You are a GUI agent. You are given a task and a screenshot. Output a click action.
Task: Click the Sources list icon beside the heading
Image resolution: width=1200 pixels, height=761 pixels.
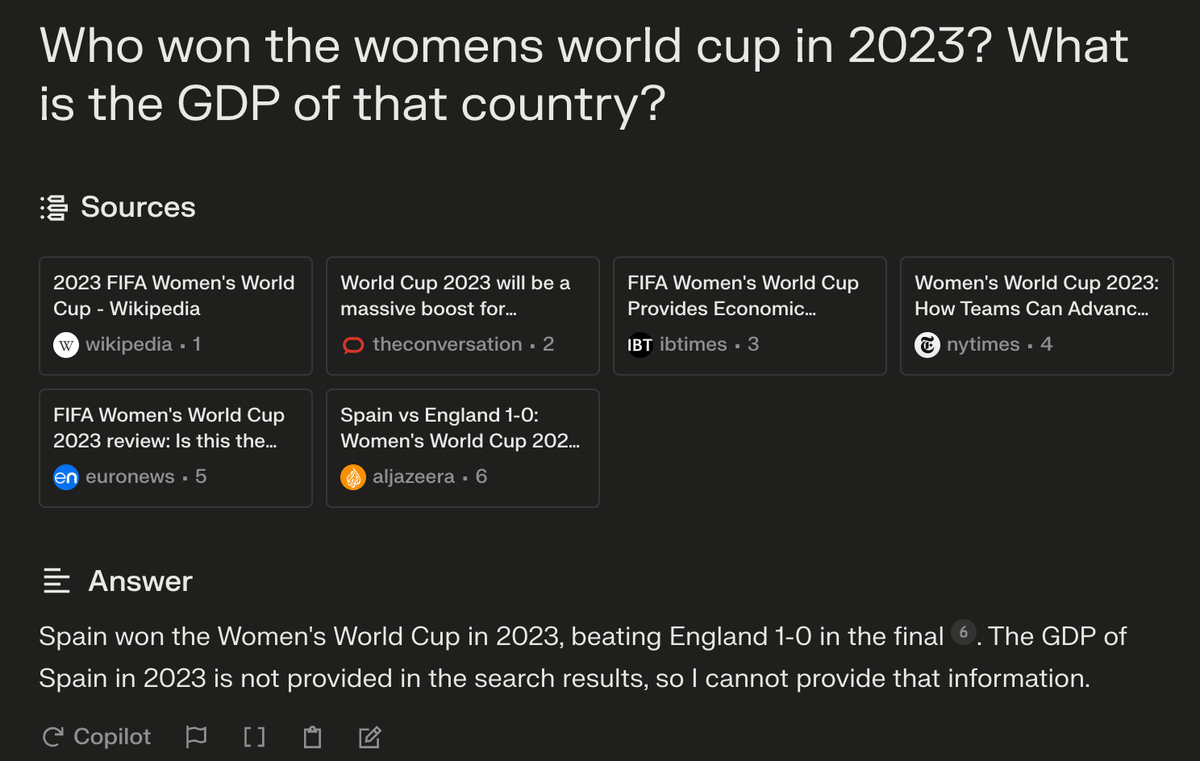[53, 208]
